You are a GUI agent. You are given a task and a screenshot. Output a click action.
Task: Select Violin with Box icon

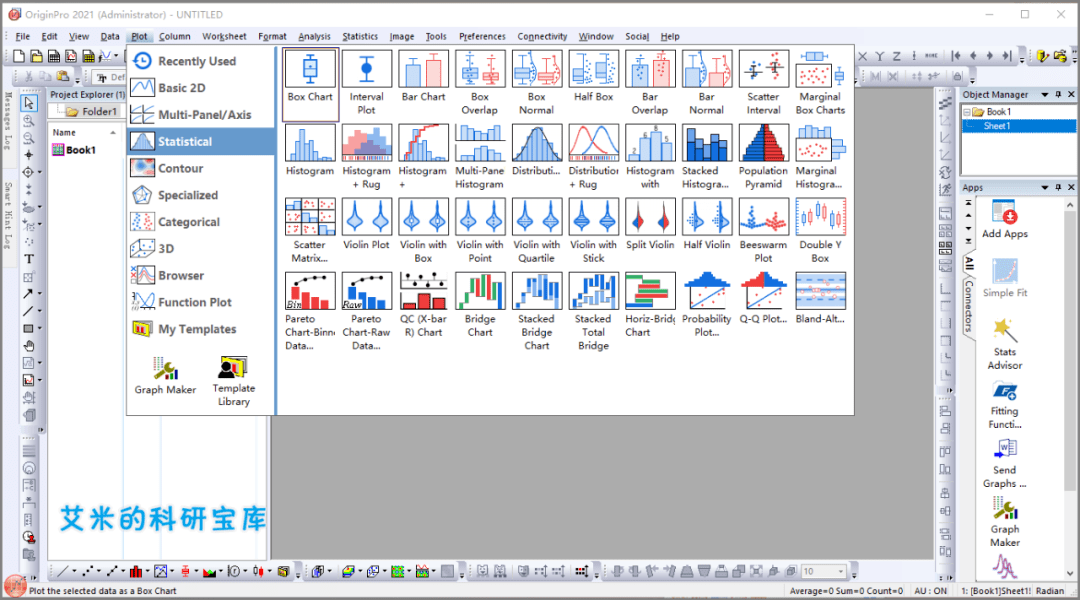pos(423,231)
